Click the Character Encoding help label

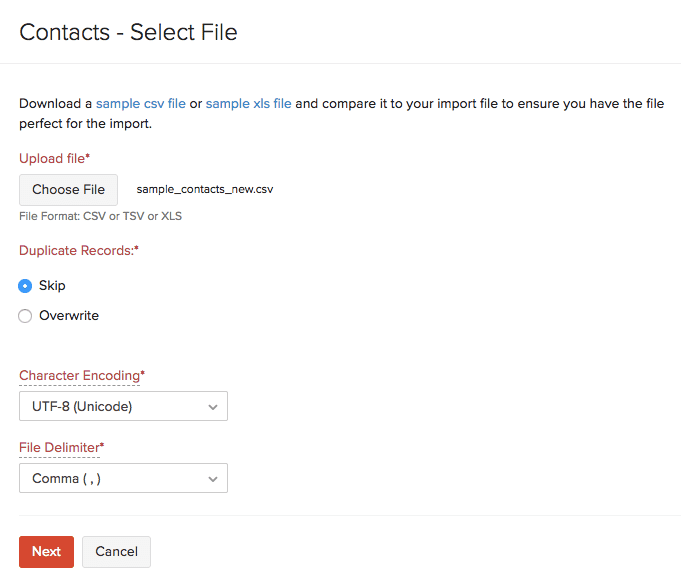79,376
